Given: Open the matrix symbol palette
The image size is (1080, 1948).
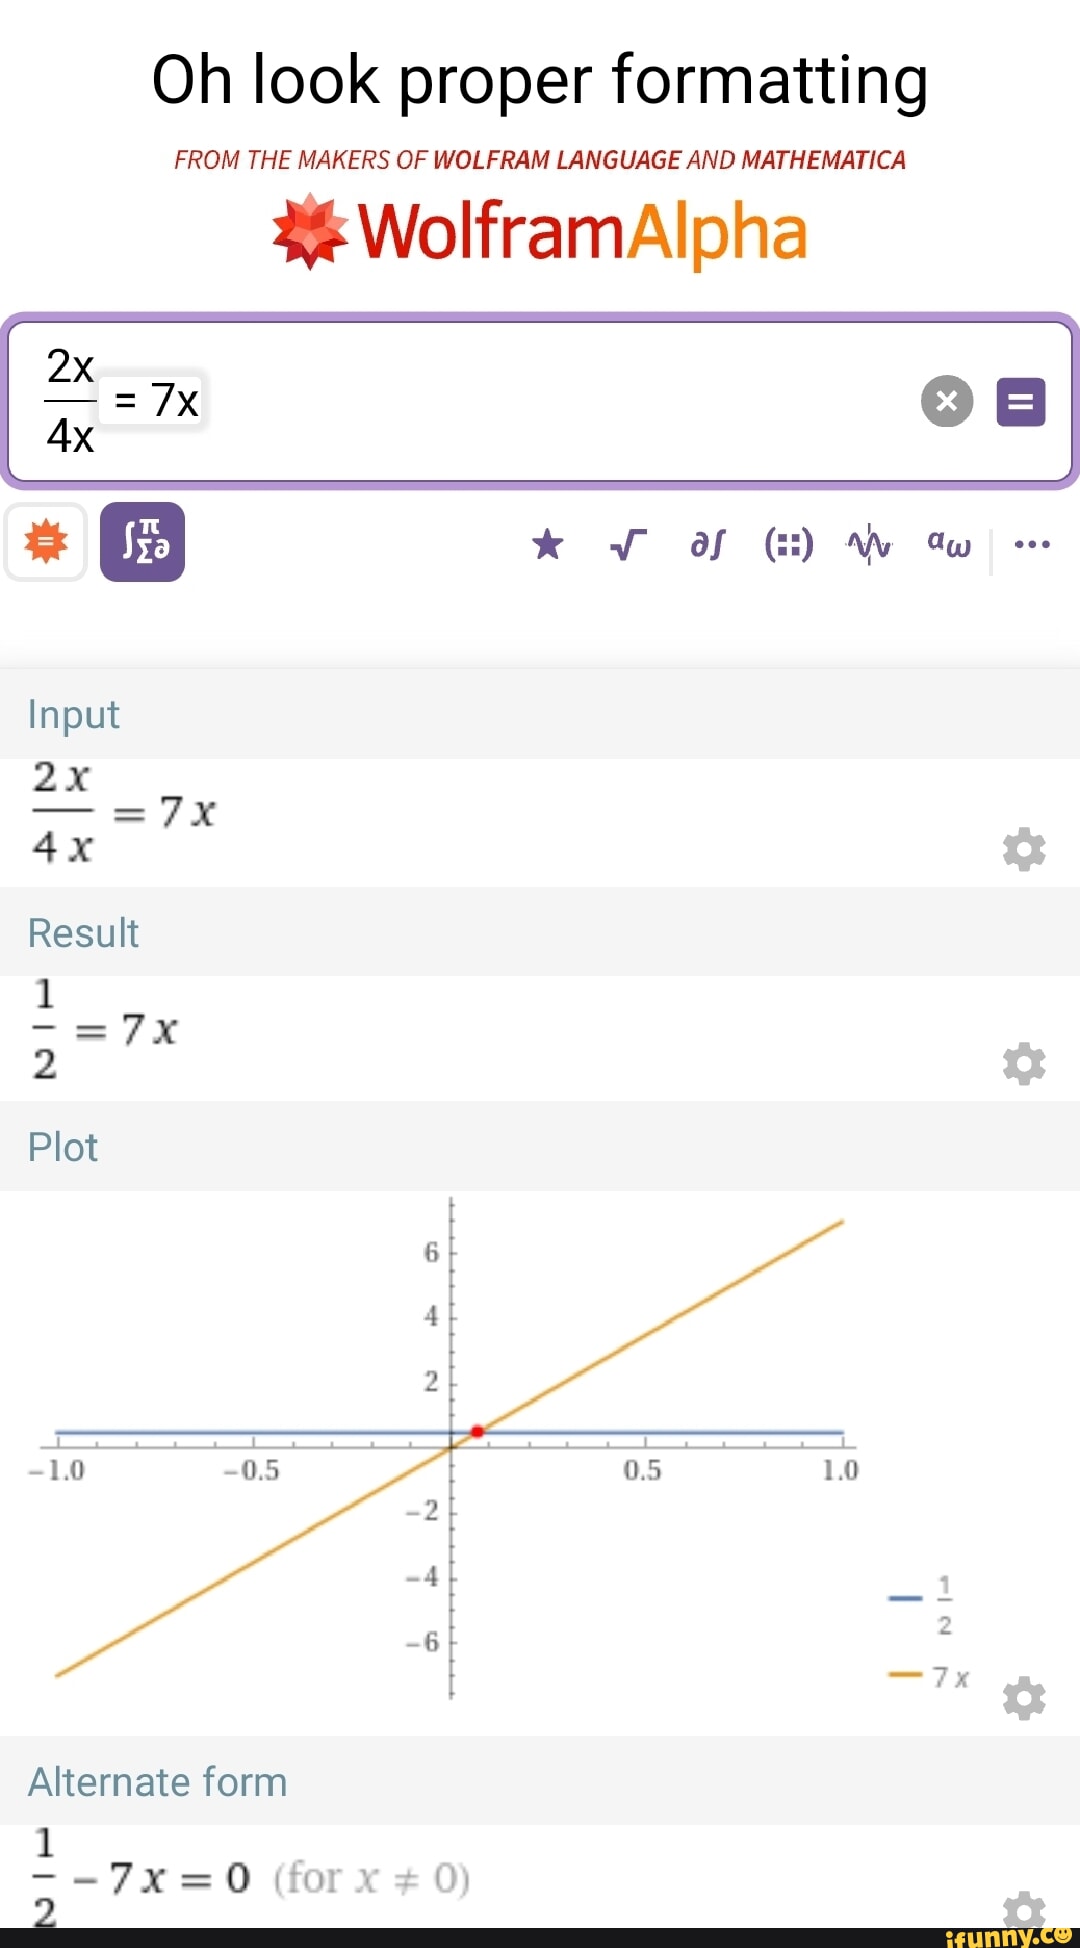Looking at the screenshot, I should point(789,545).
